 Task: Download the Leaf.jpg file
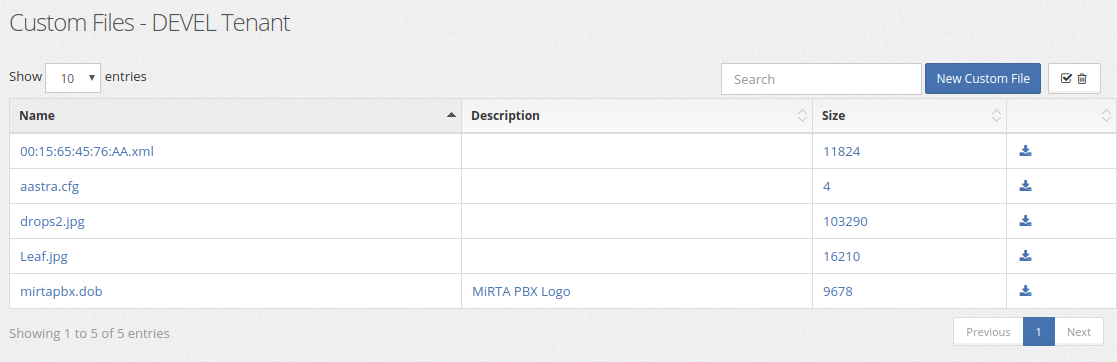[1025, 255]
